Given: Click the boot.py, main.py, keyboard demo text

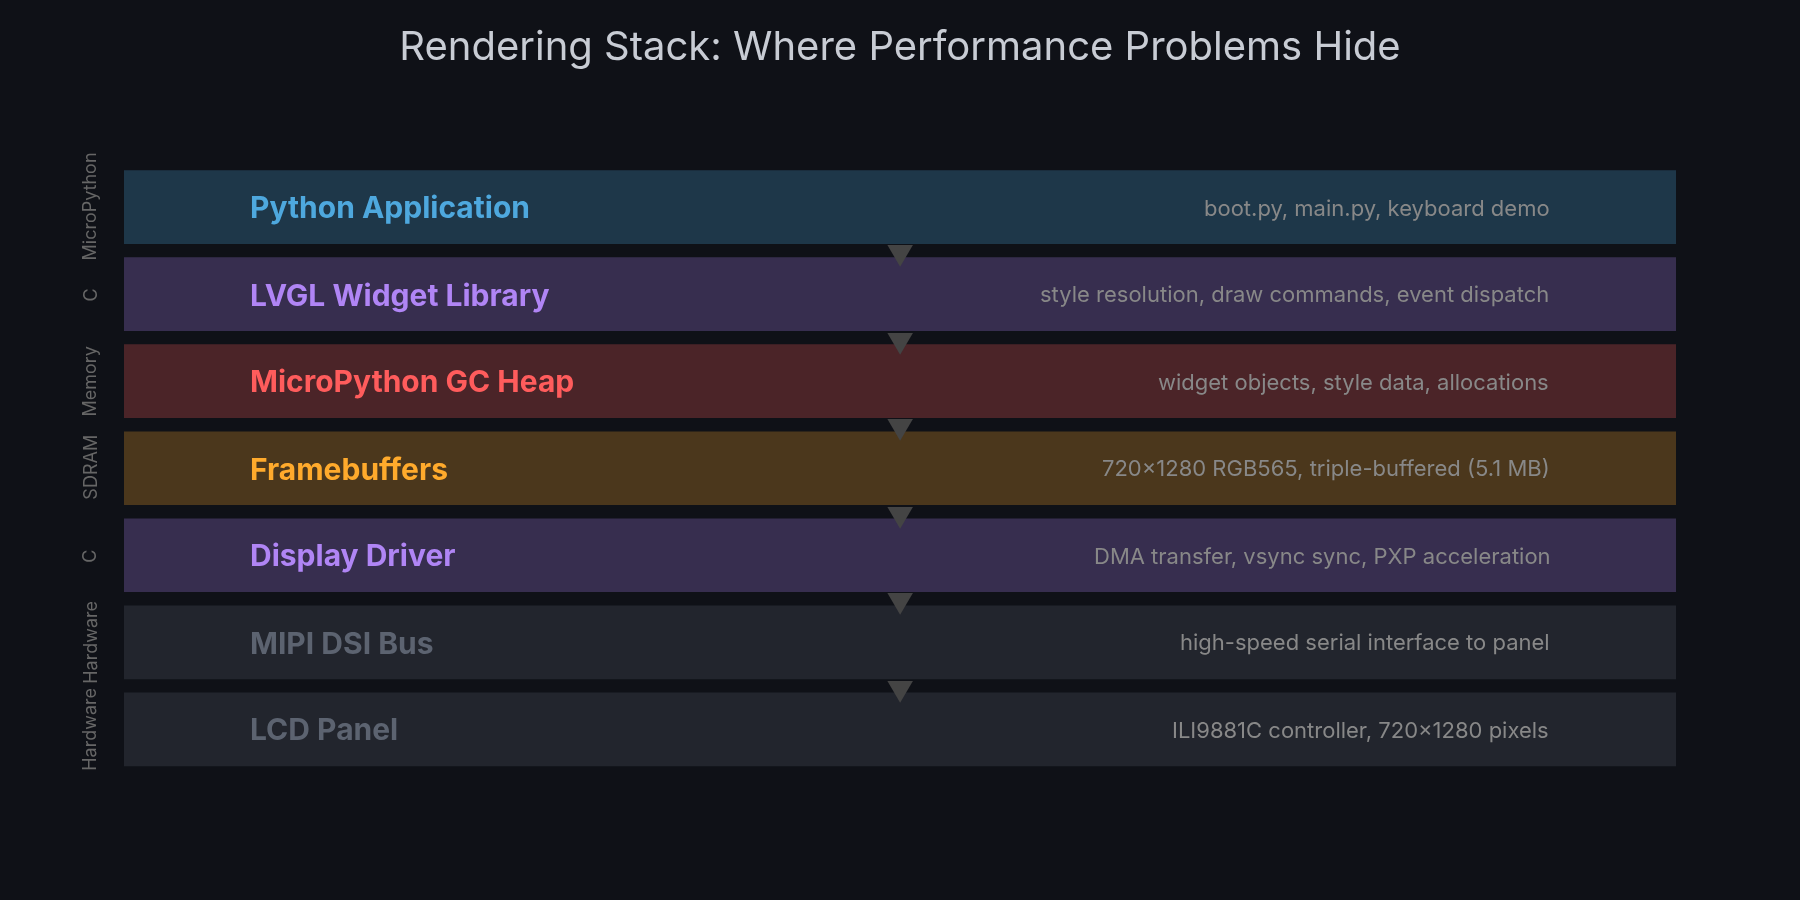Looking at the screenshot, I should tap(1376, 208).
